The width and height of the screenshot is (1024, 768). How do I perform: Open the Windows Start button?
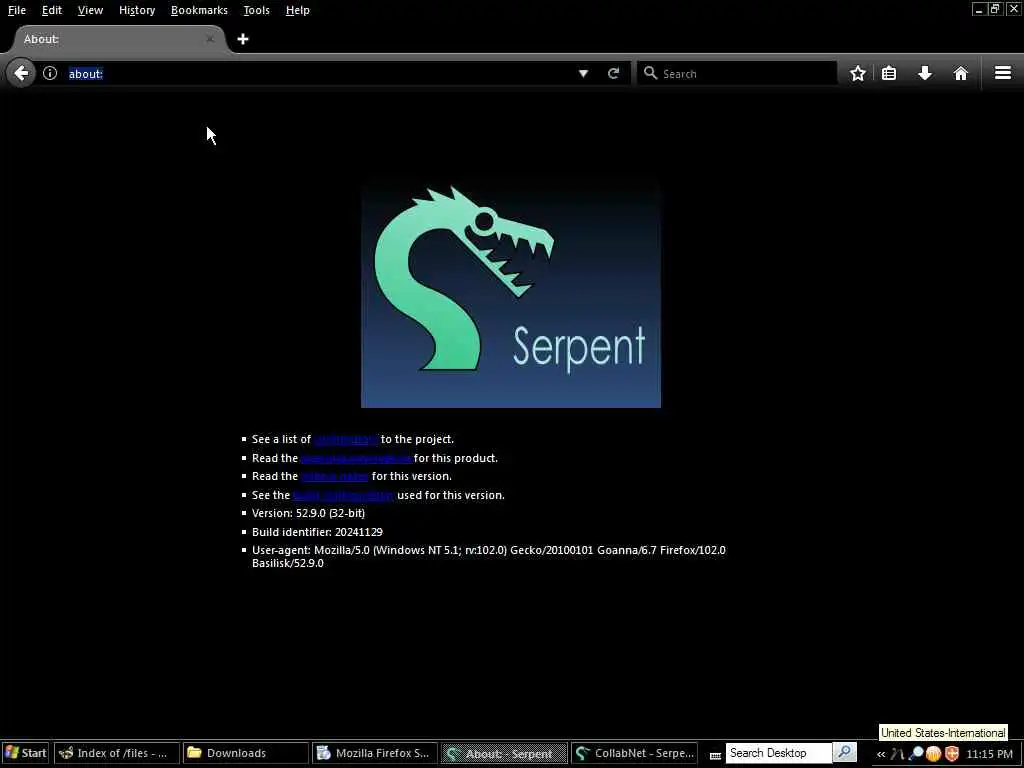click(x=25, y=753)
